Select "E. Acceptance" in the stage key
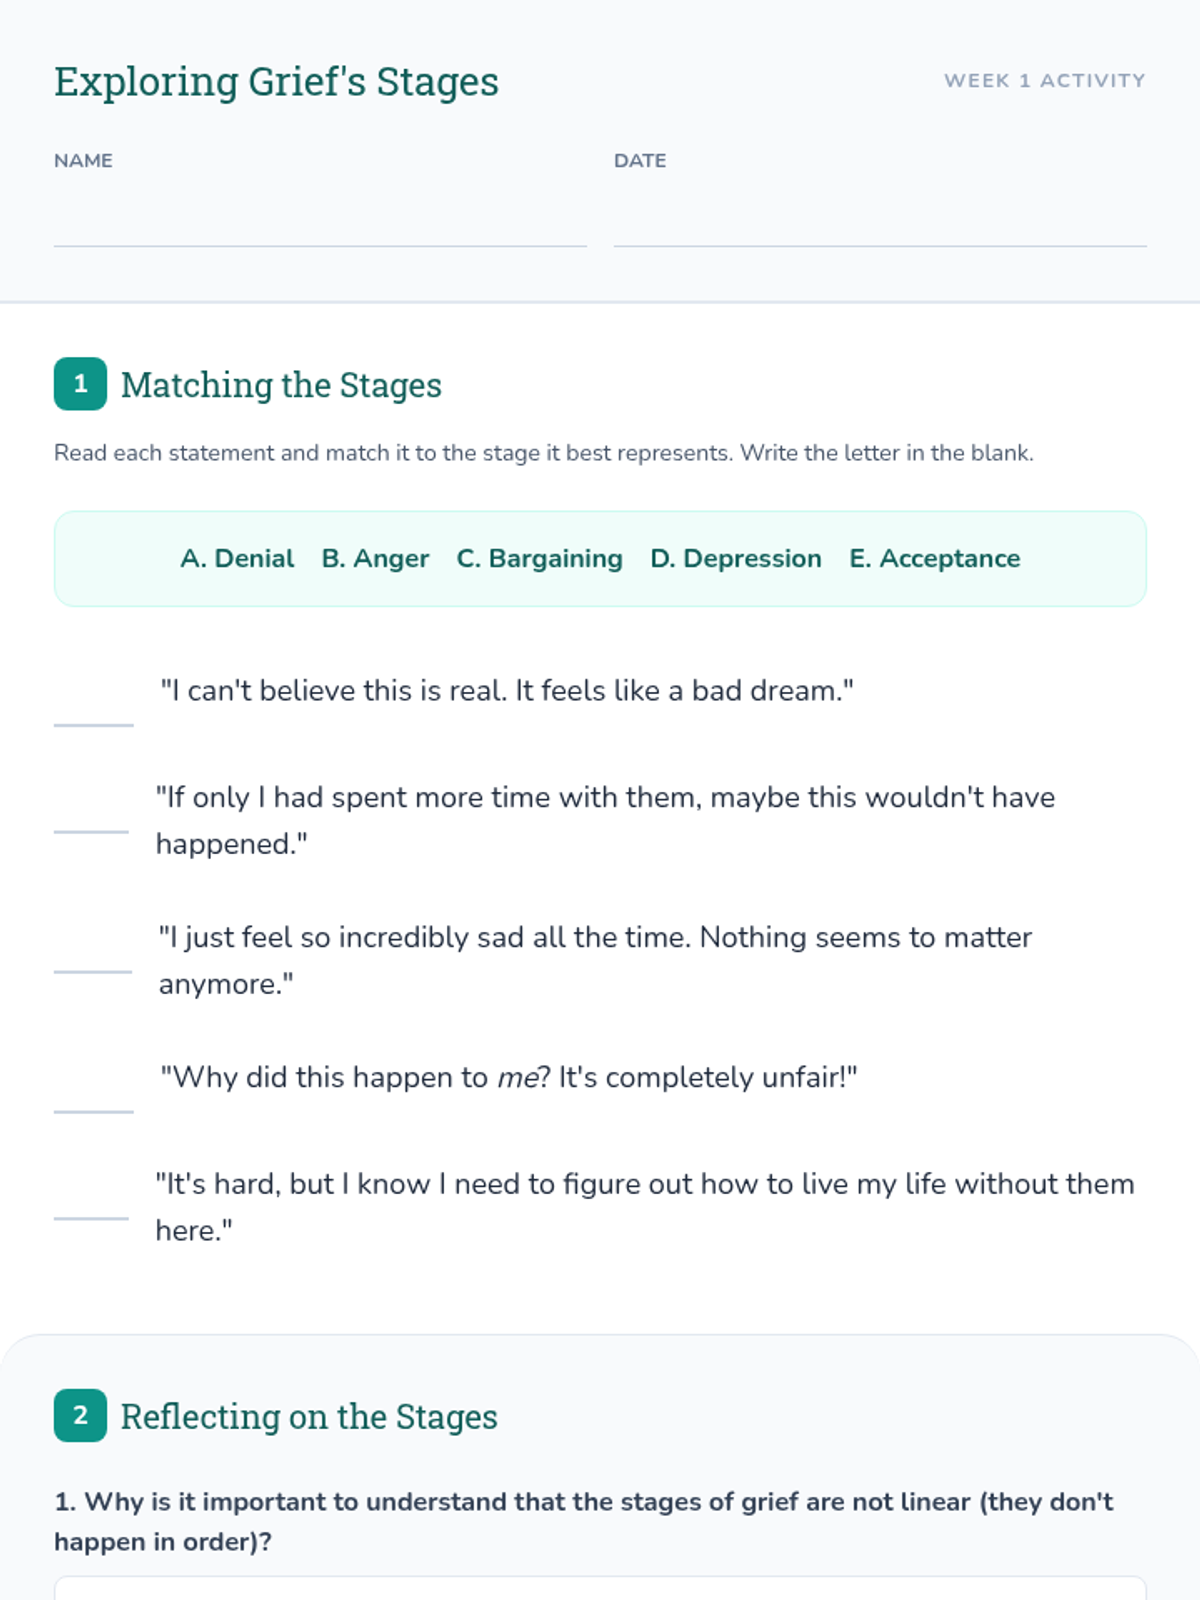 [934, 558]
